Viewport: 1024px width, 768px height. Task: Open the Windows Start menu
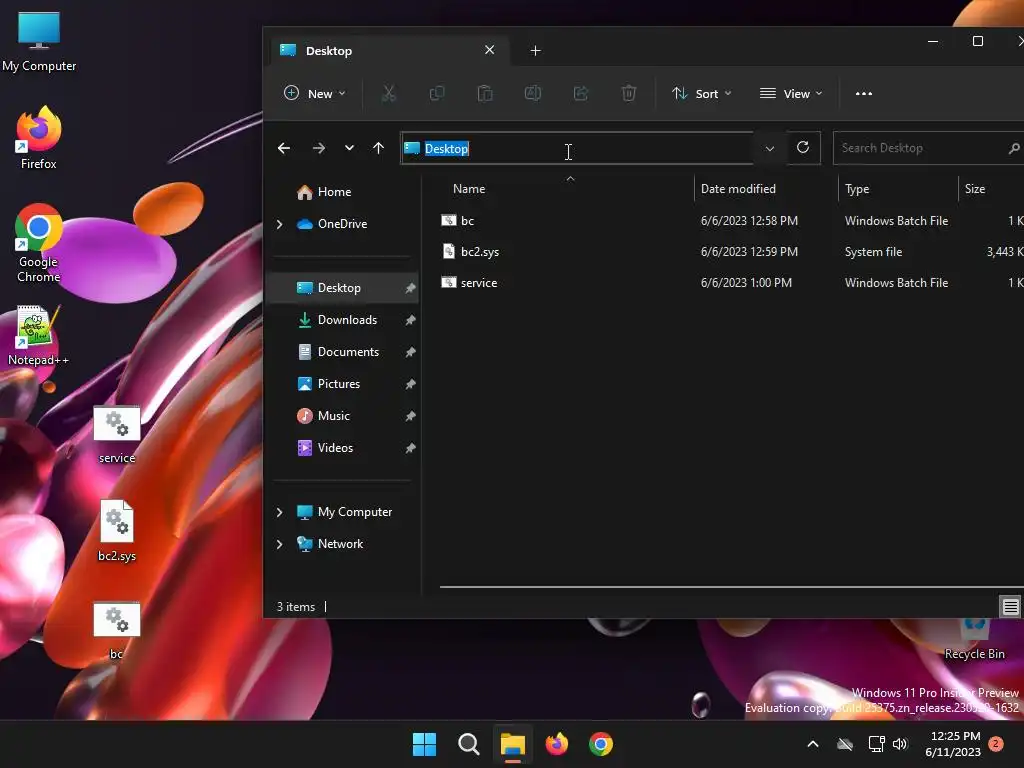[x=424, y=744]
